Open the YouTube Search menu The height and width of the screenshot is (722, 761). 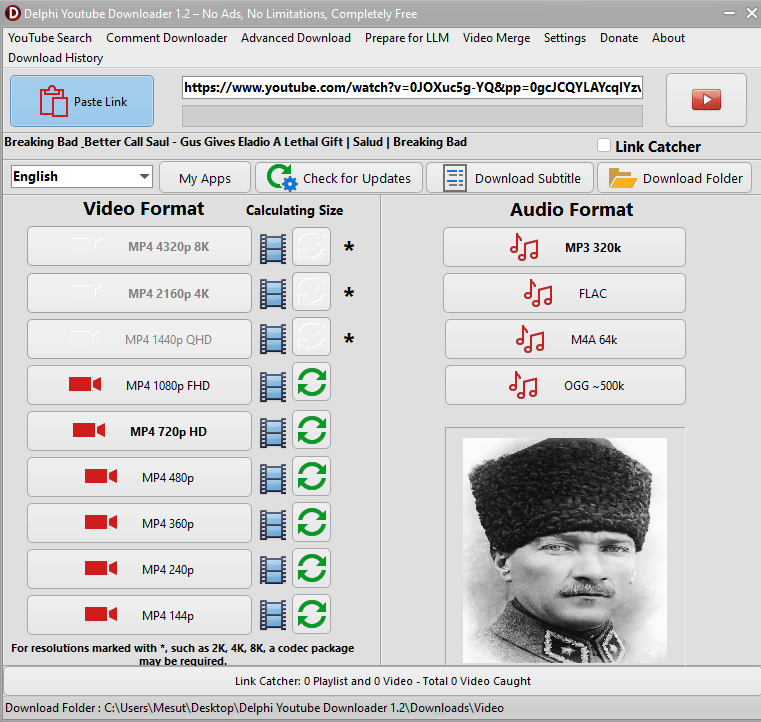(50, 38)
